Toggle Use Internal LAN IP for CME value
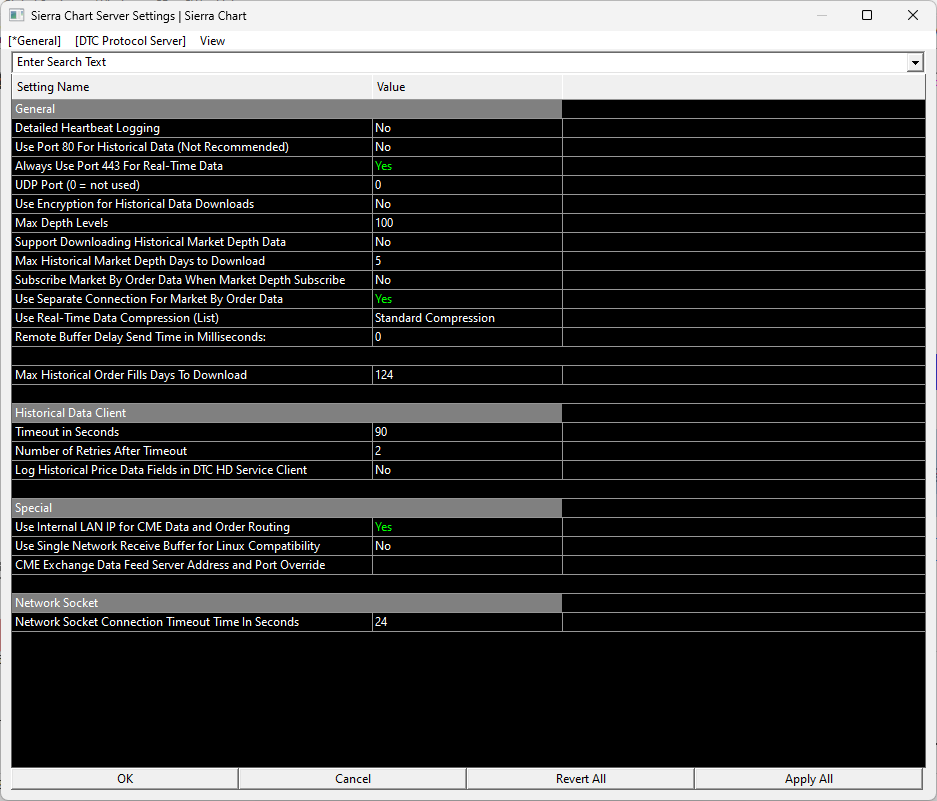 pos(467,527)
